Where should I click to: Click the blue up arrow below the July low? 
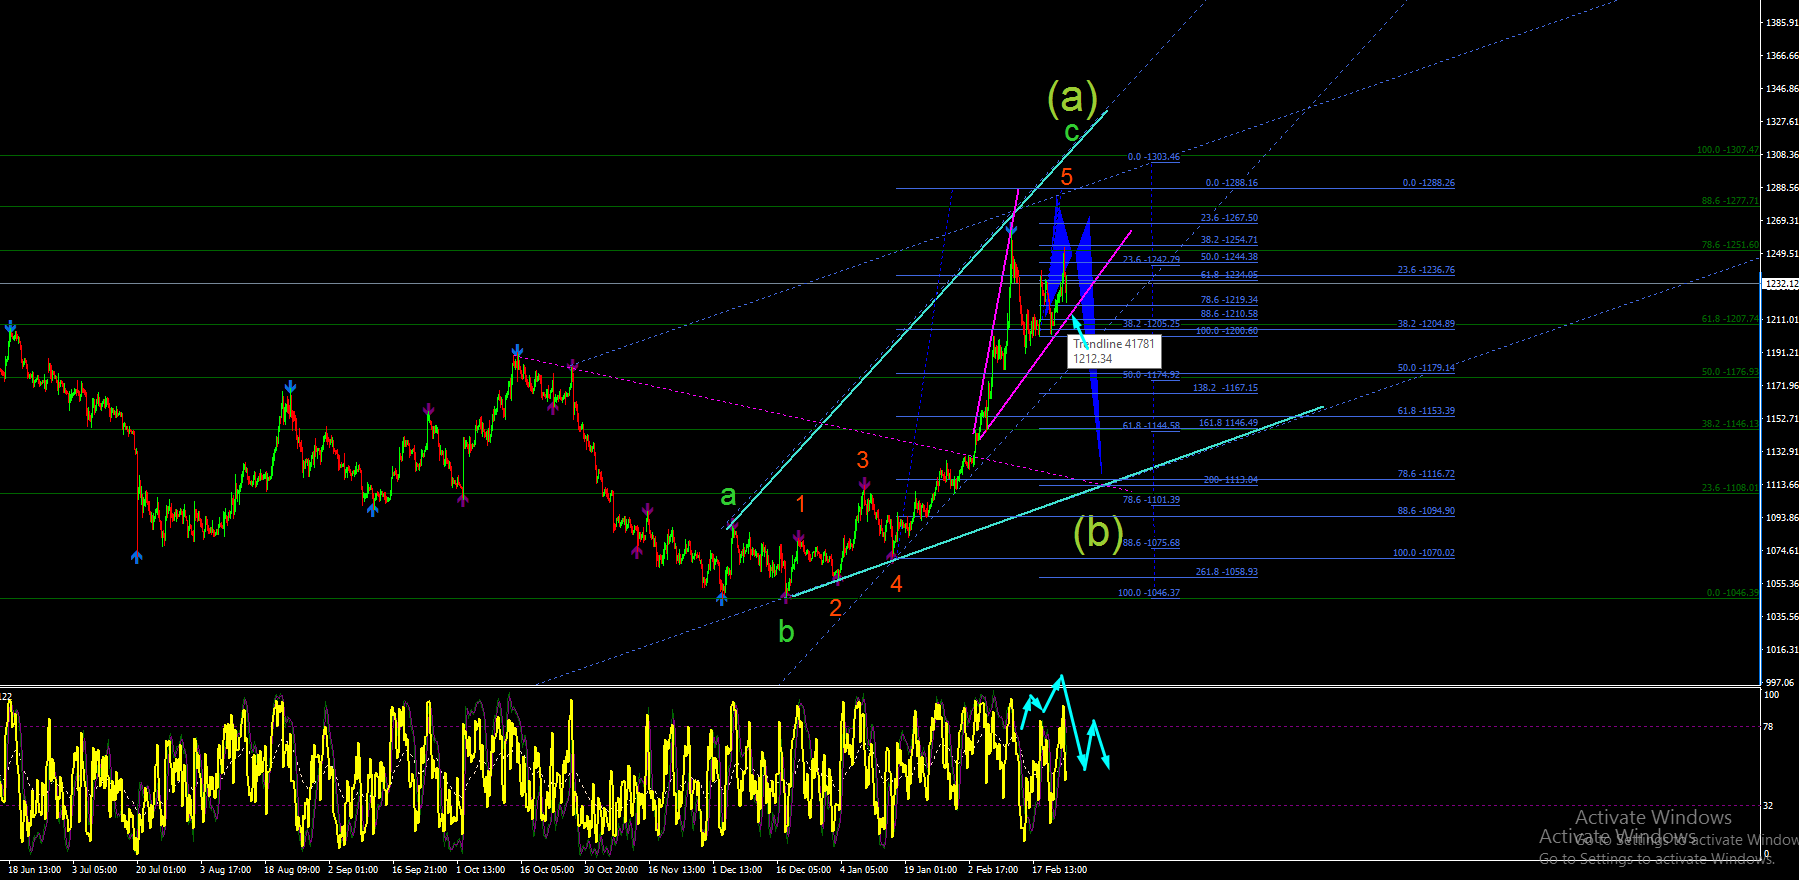(x=136, y=556)
